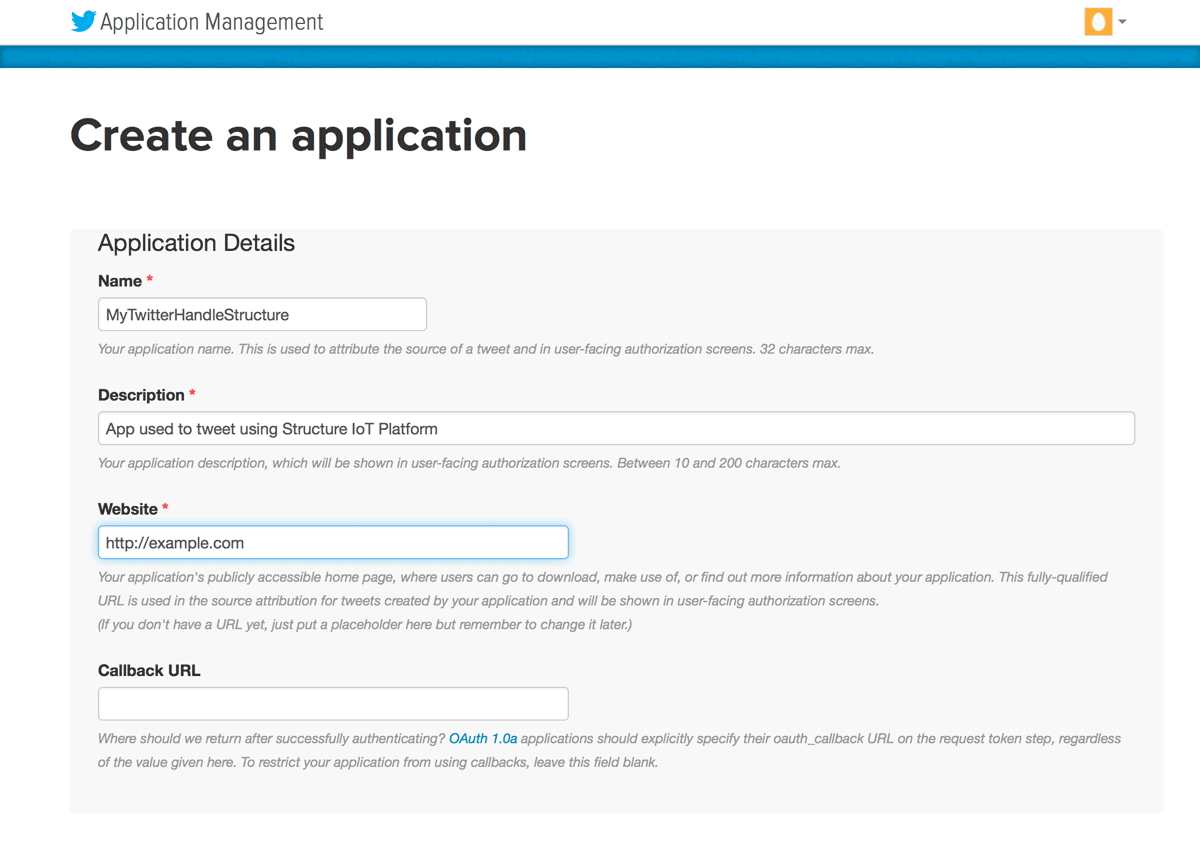Click the Website field label
Viewport: 1200px width, 866px height.
[128, 509]
